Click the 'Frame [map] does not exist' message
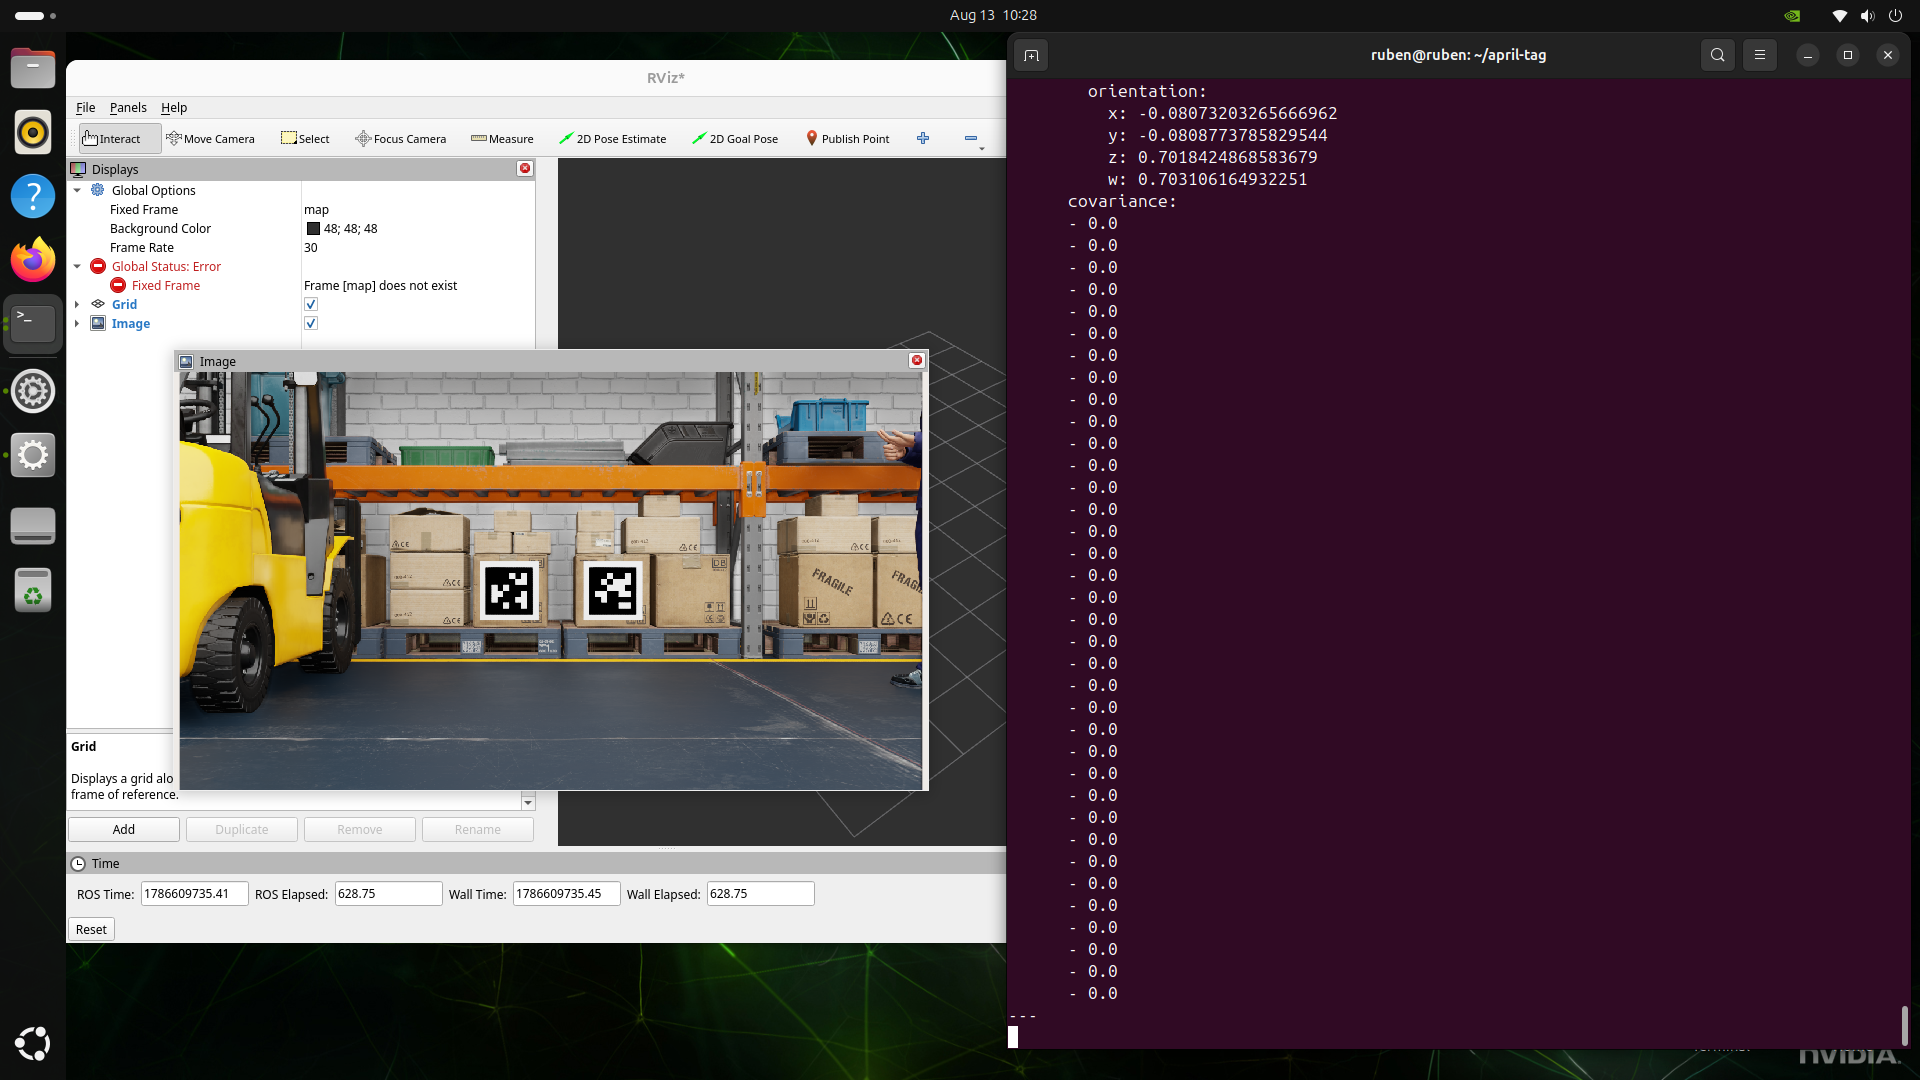 (x=380, y=285)
